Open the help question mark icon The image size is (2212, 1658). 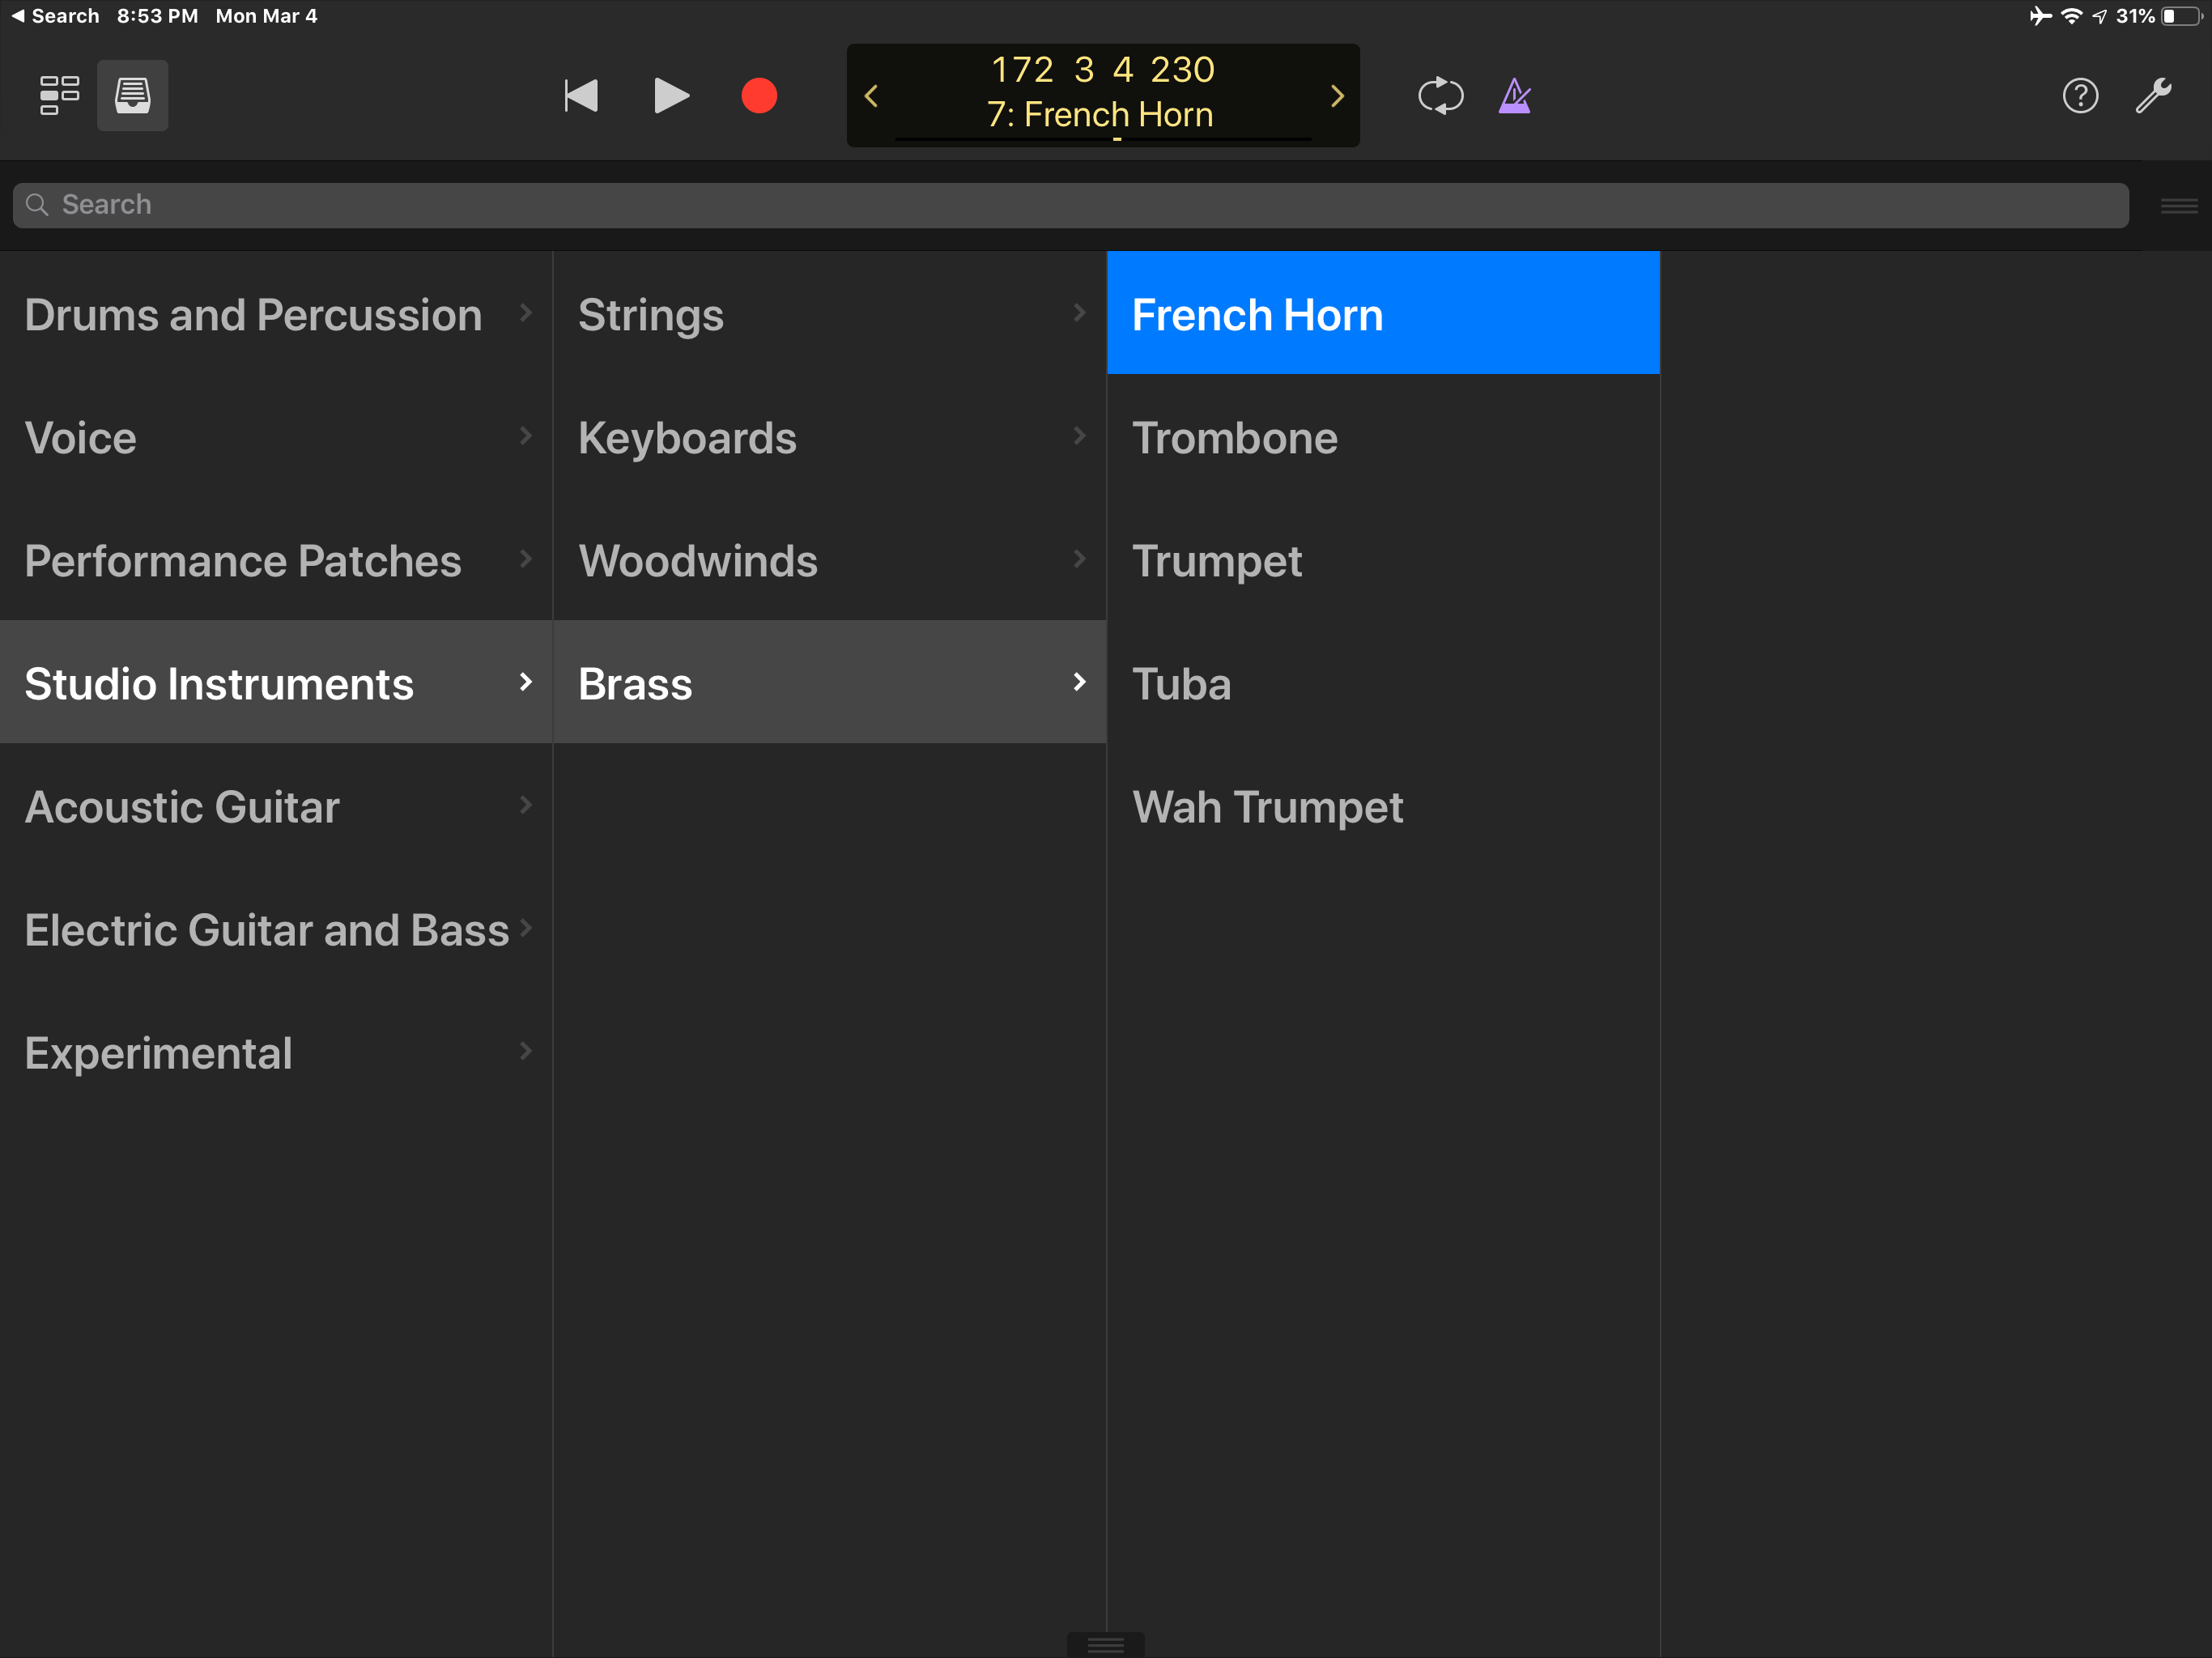(2080, 96)
